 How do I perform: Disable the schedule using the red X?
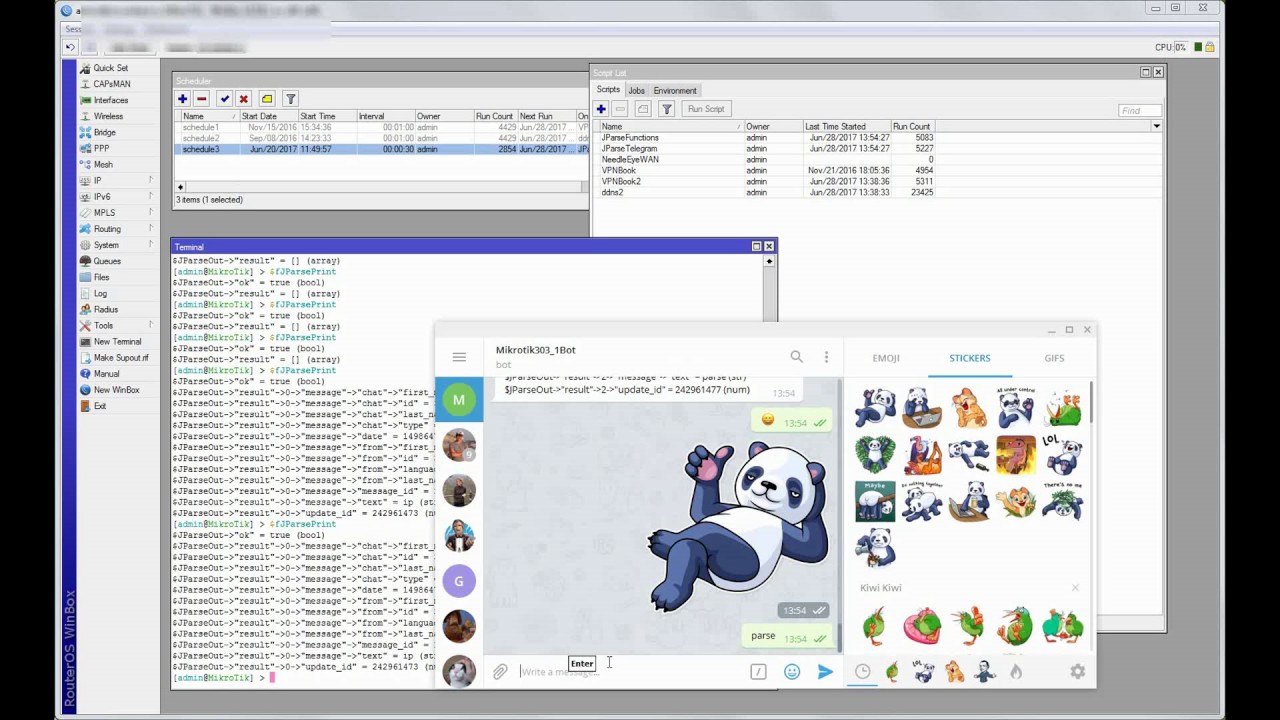coord(243,99)
